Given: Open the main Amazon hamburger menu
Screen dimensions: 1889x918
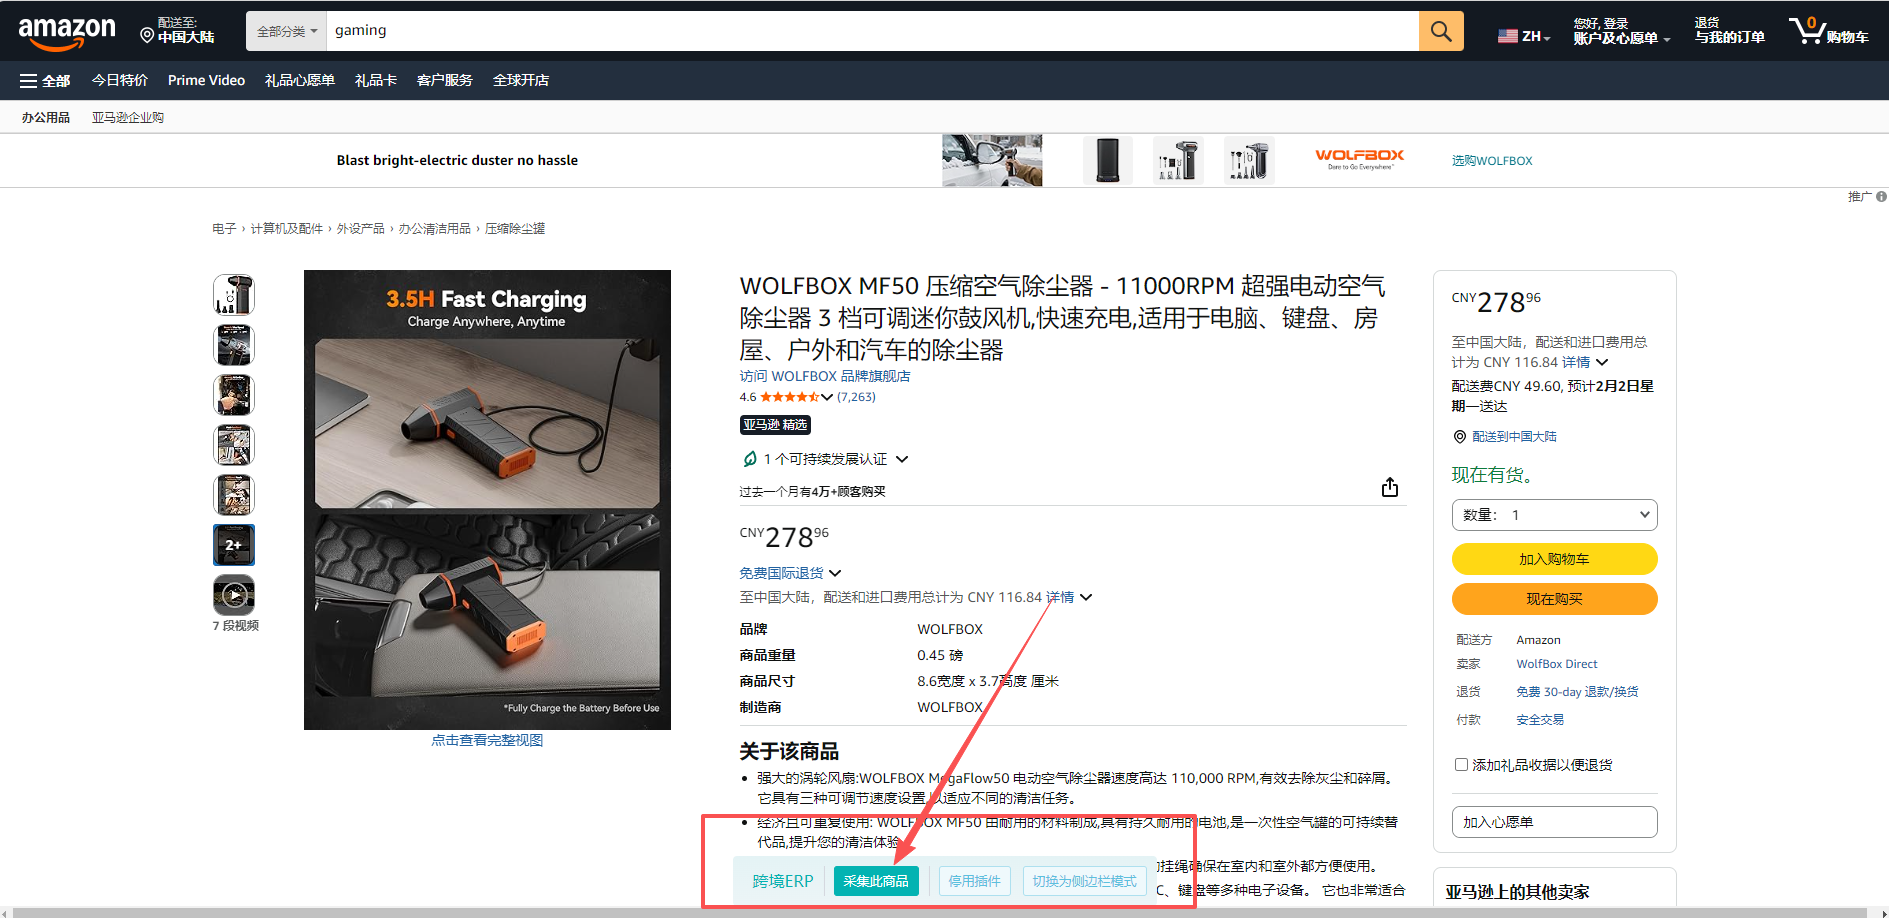Looking at the screenshot, I should pos(44,80).
